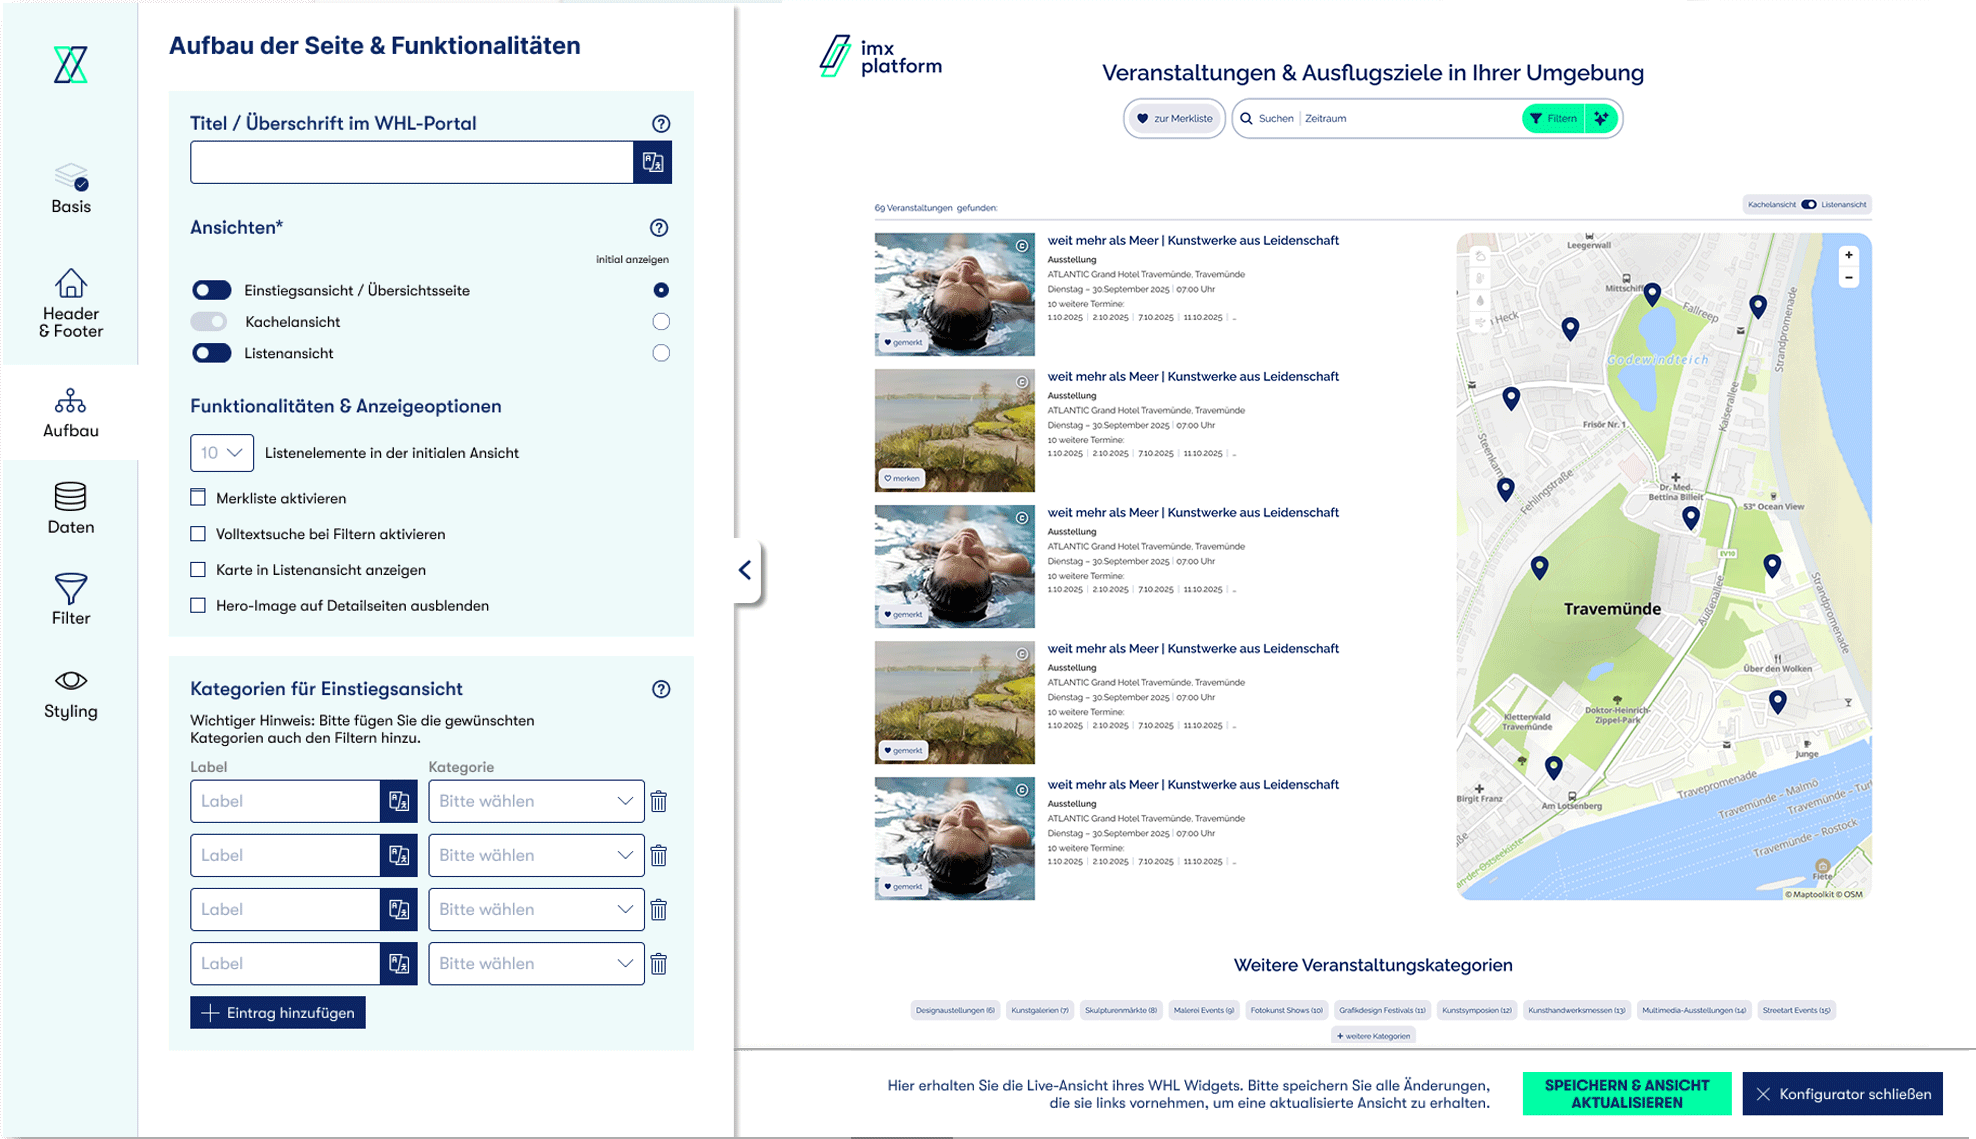Open the Filter section in the sidebar
Image resolution: width=1976 pixels, height=1139 pixels.
(70, 600)
